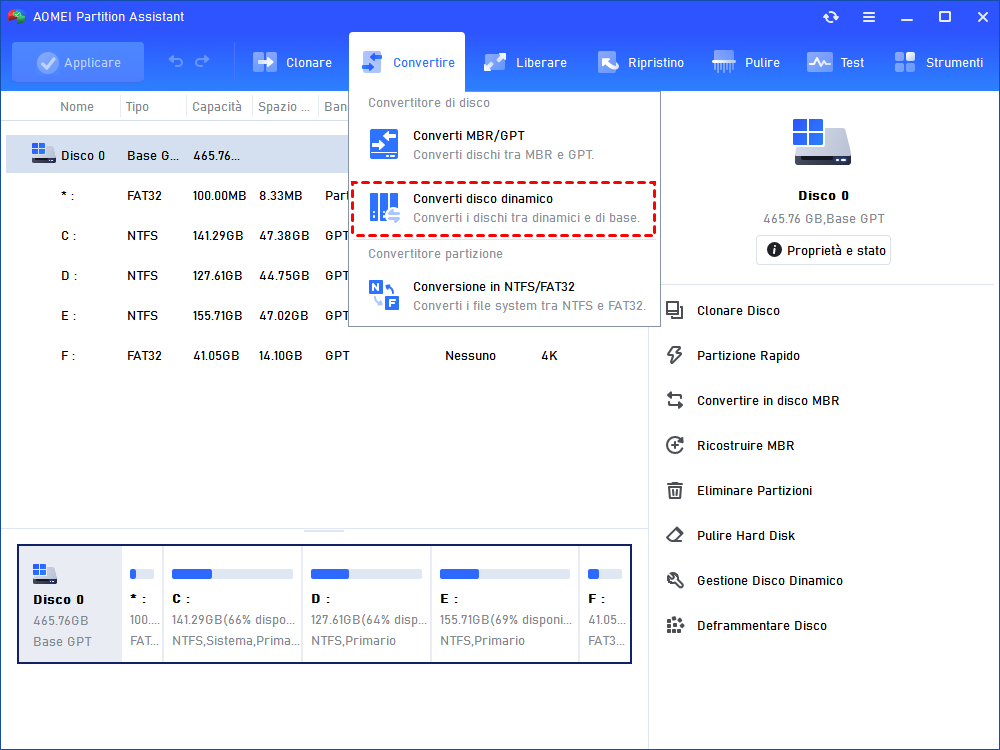
Task: Choose Gestione Disco Dinamico option
Action: pos(769,580)
